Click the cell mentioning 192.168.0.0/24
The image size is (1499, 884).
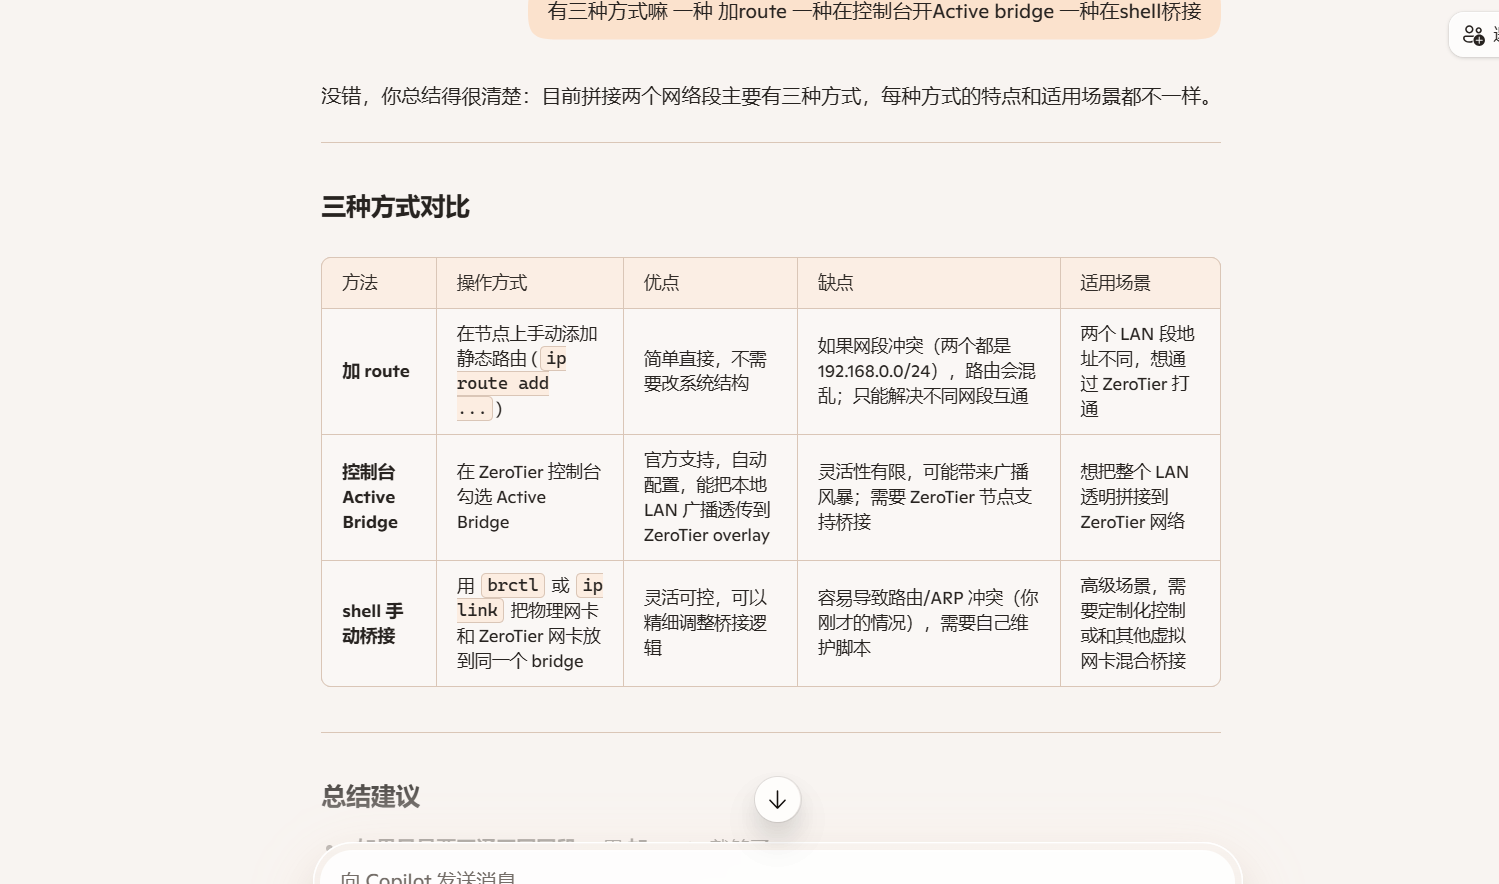(x=926, y=371)
